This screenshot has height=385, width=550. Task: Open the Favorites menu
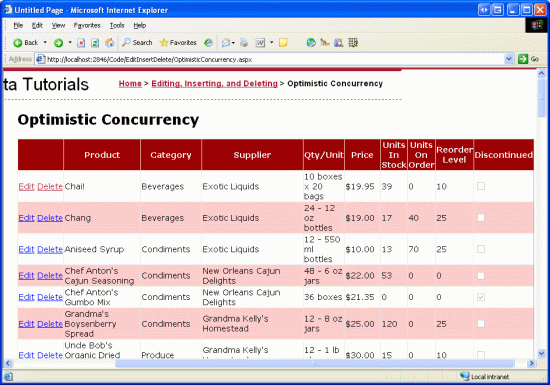[x=87, y=26]
